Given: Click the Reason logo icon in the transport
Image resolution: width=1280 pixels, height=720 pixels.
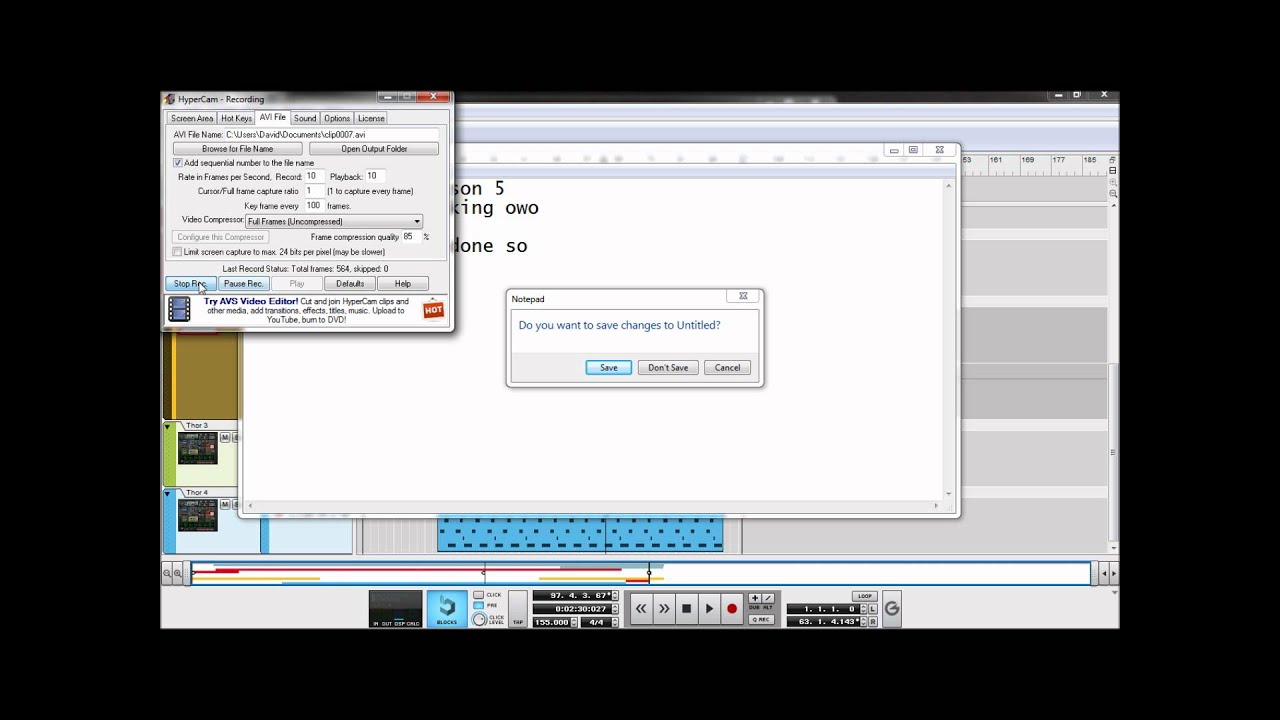Looking at the screenshot, I should pyautogui.click(x=892, y=608).
